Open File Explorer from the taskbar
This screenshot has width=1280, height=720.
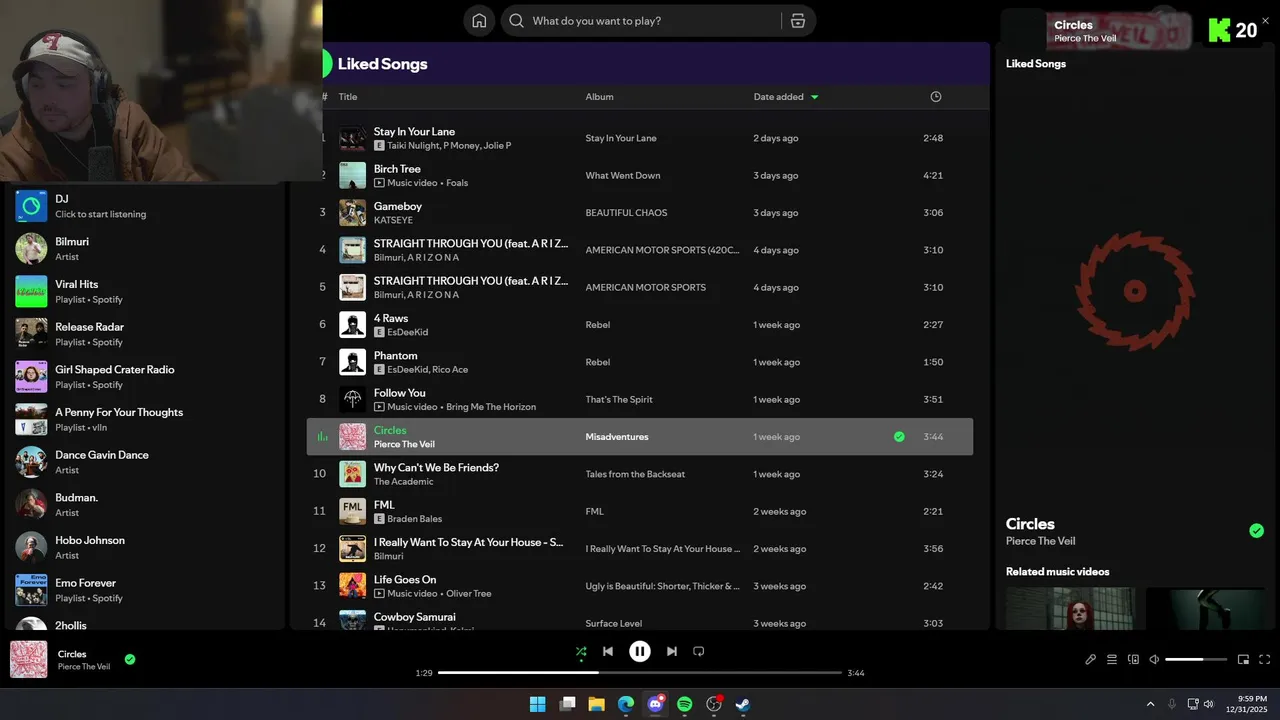[596, 704]
